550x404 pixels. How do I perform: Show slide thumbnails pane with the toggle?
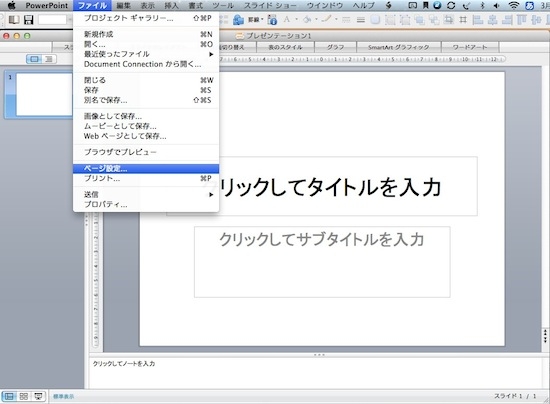point(34,59)
